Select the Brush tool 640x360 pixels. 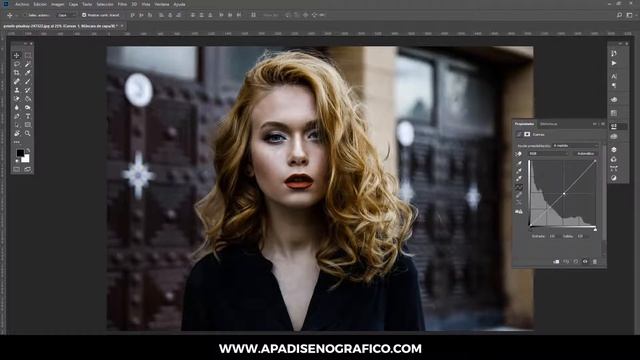[x=28, y=82]
